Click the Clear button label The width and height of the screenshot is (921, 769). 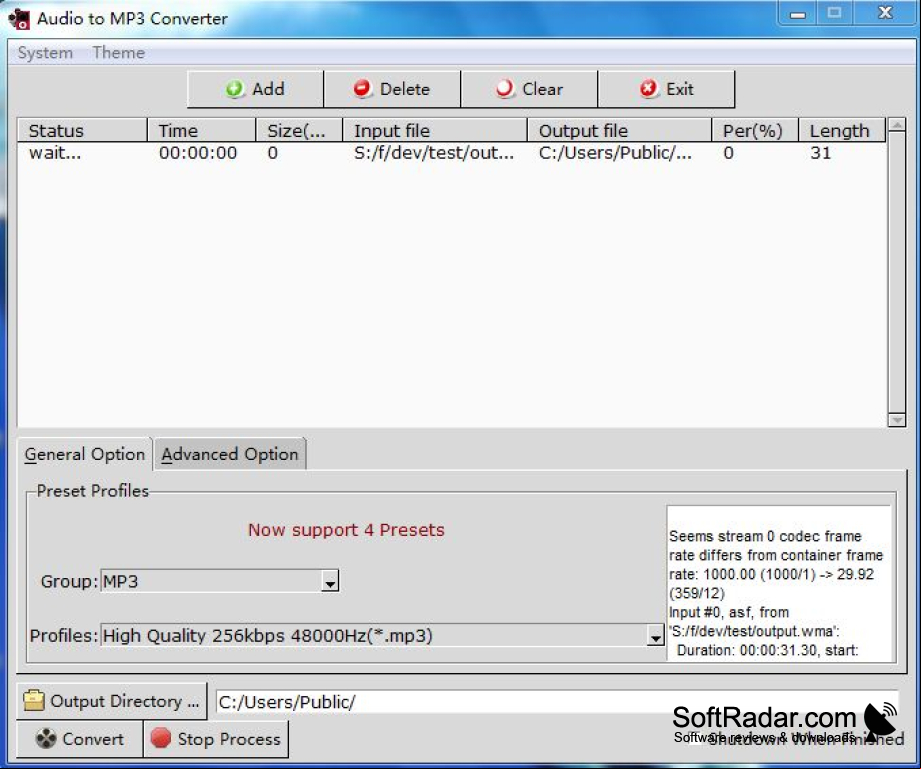pyautogui.click(x=543, y=89)
